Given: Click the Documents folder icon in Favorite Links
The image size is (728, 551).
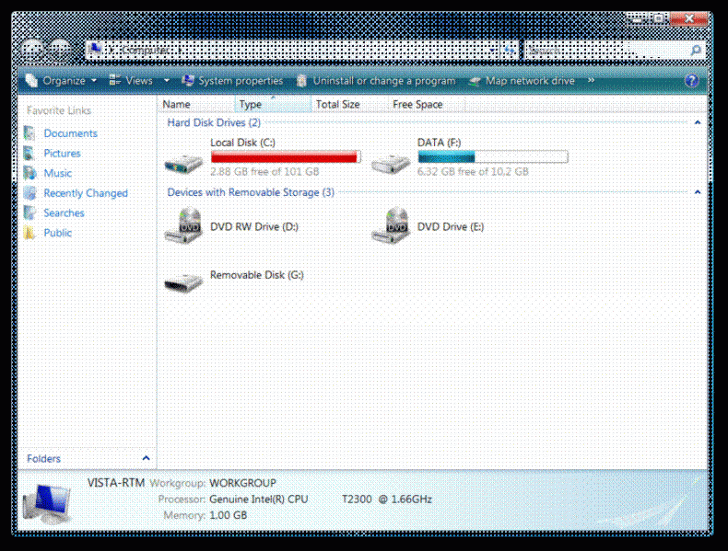Looking at the screenshot, I should tap(30, 133).
